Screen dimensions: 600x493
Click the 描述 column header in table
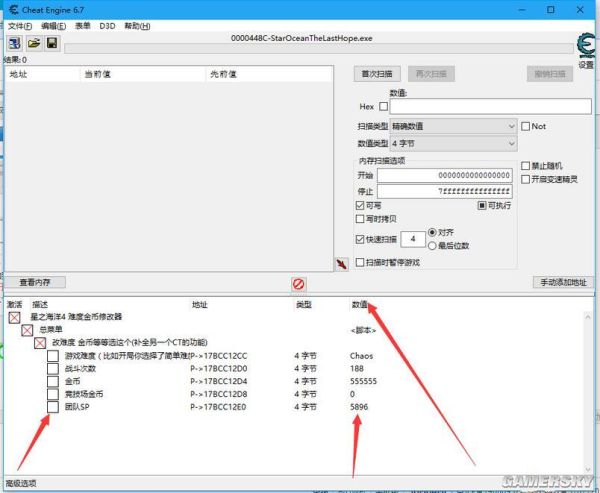[40, 305]
